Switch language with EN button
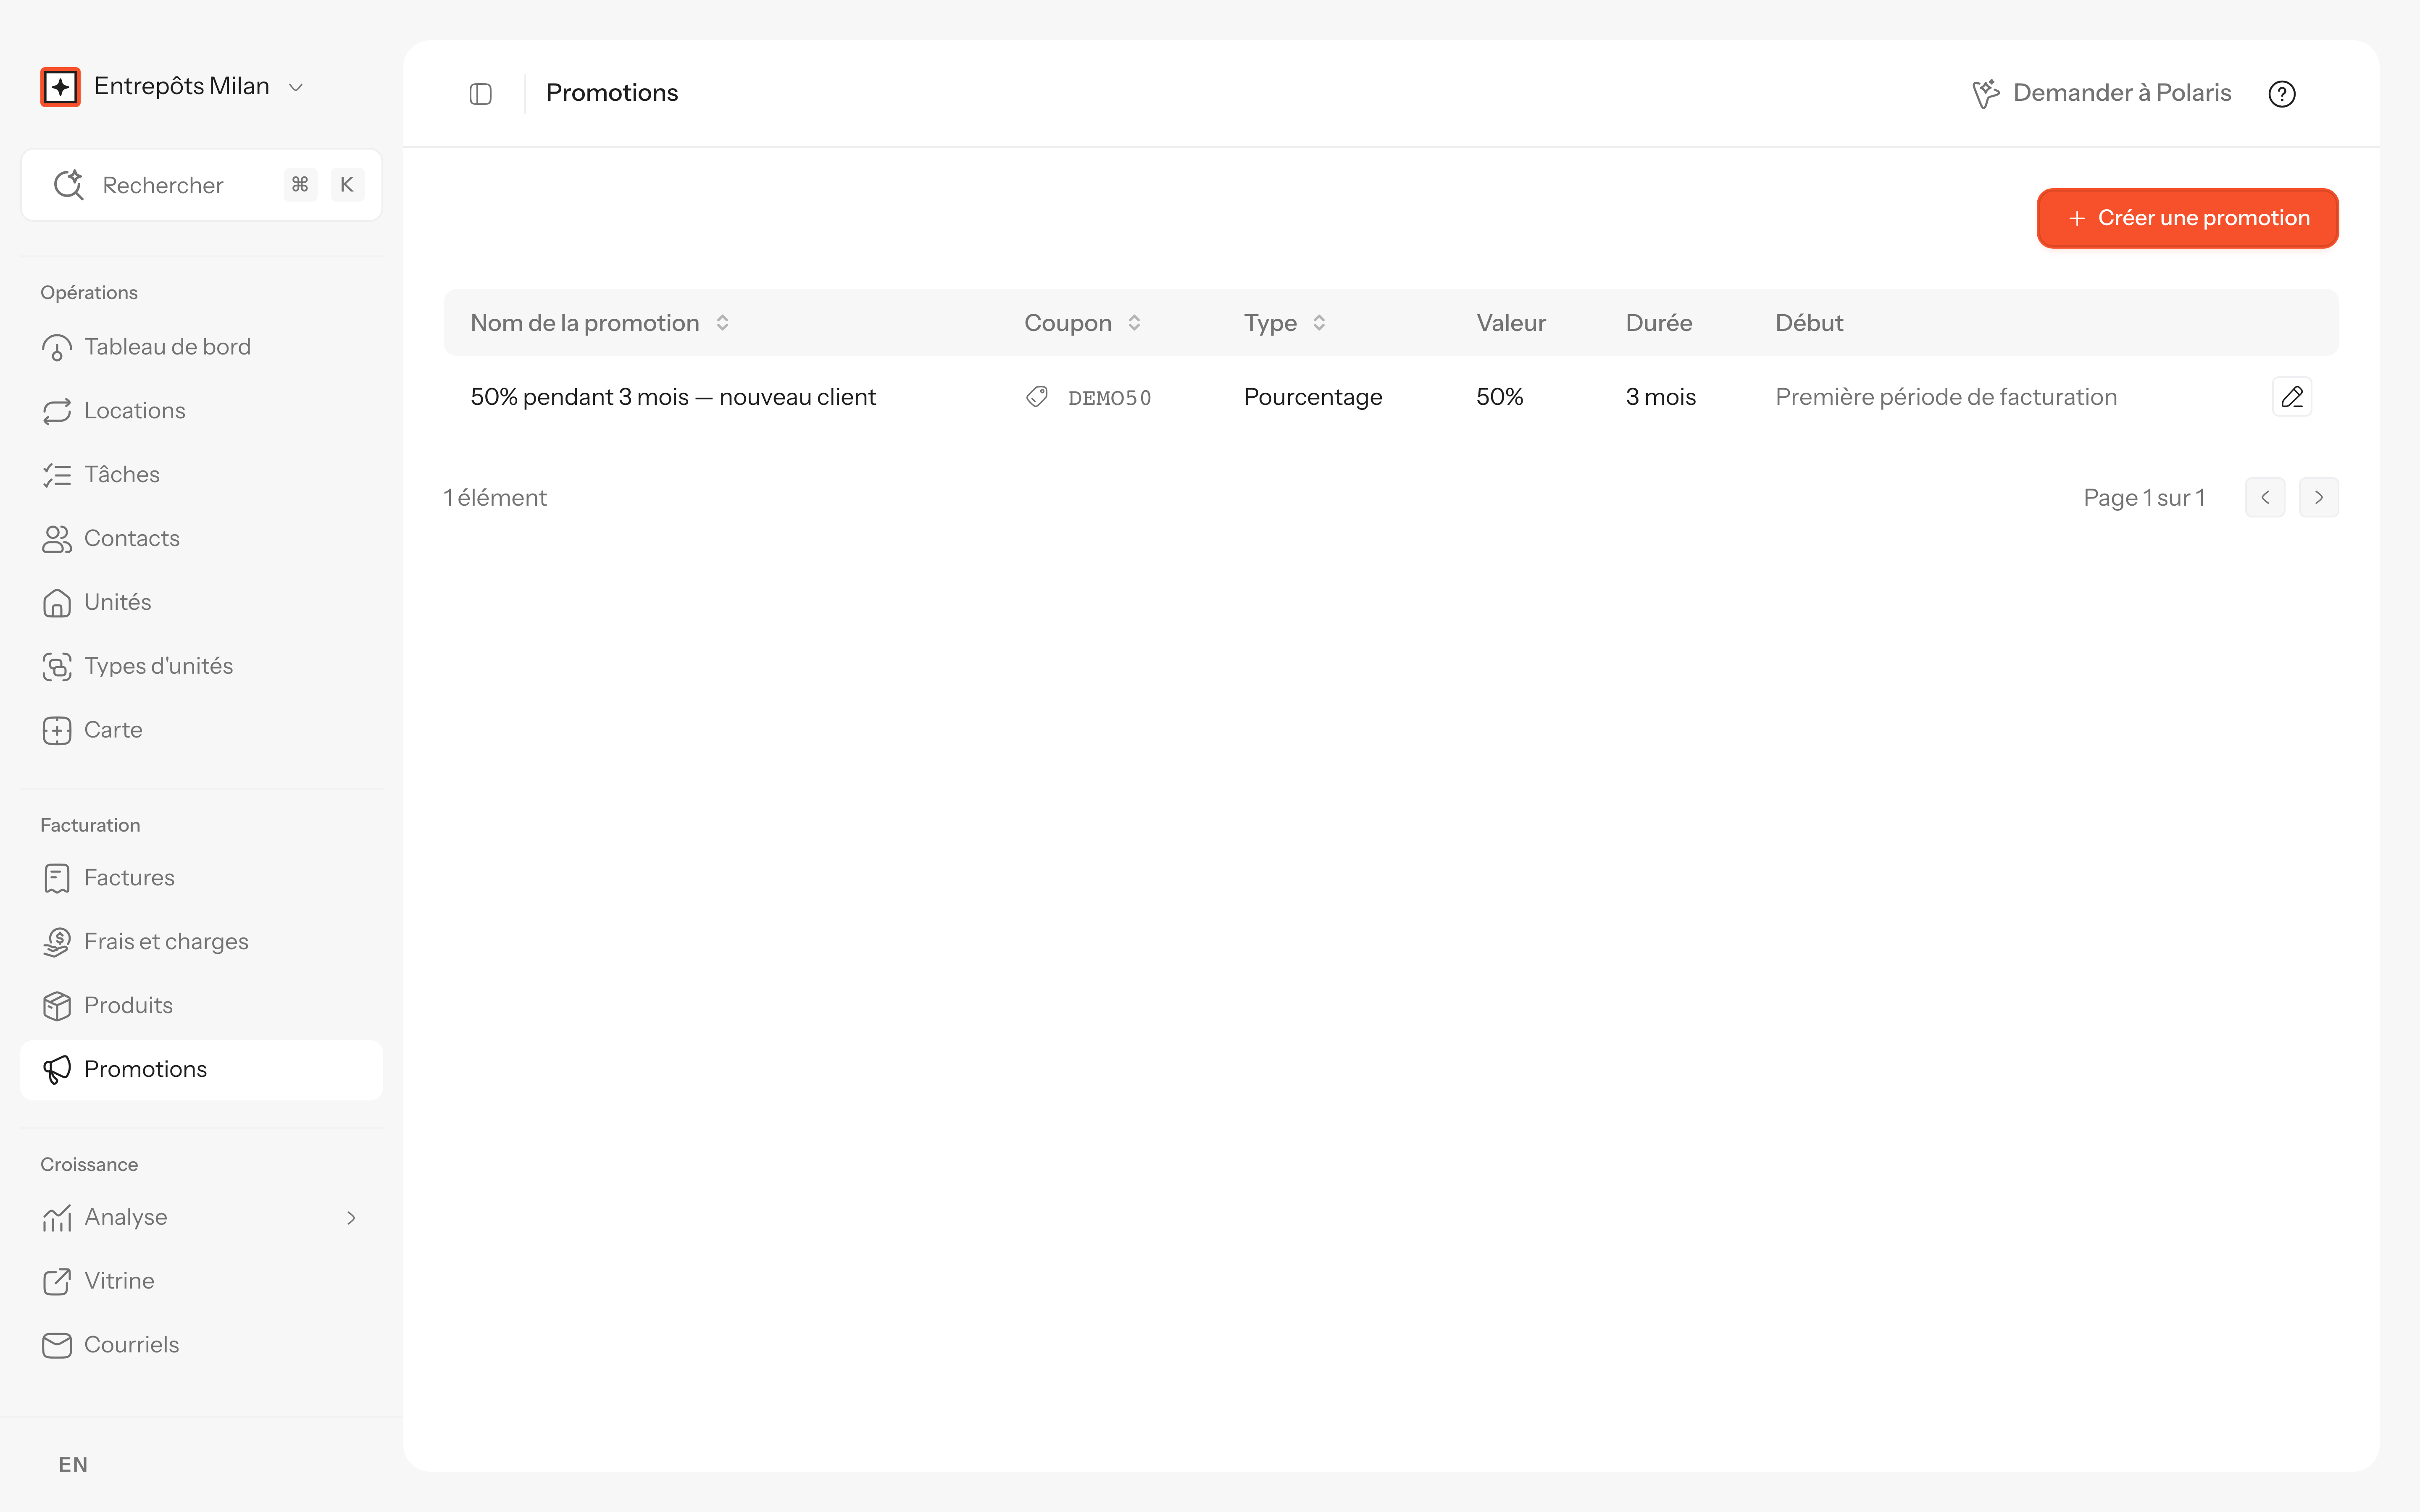Image resolution: width=2420 pixels, height=1512 pixels. (x=73, y=1465)
